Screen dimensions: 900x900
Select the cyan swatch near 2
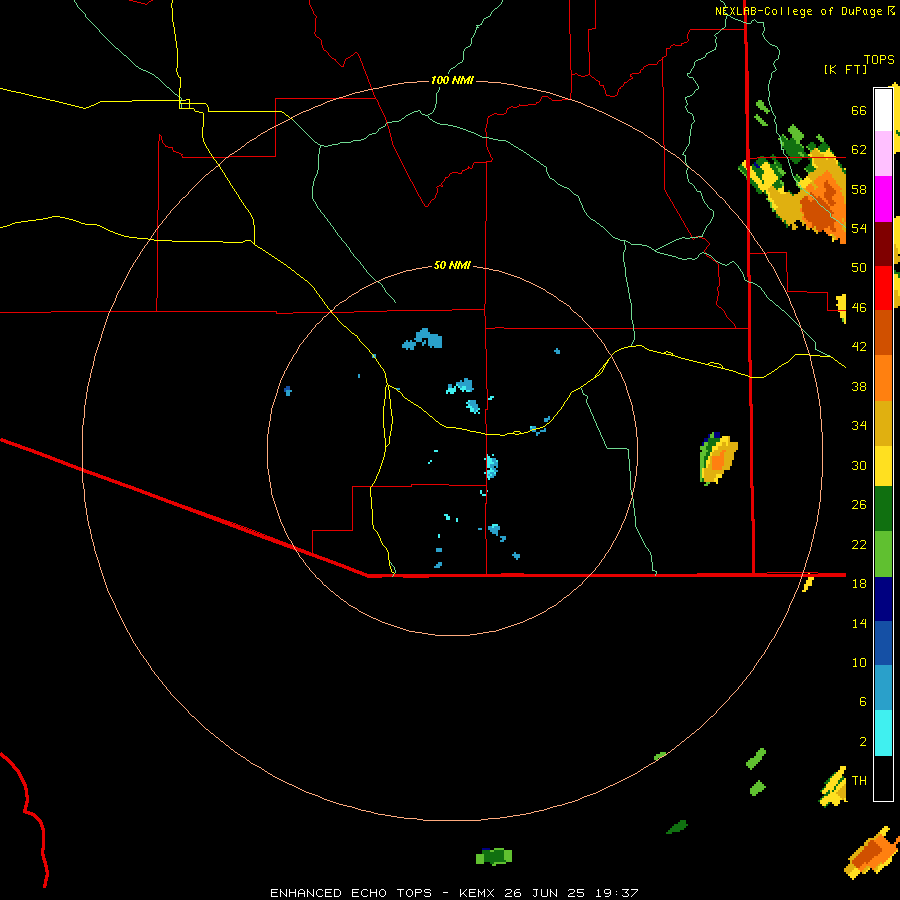(883, 733)
